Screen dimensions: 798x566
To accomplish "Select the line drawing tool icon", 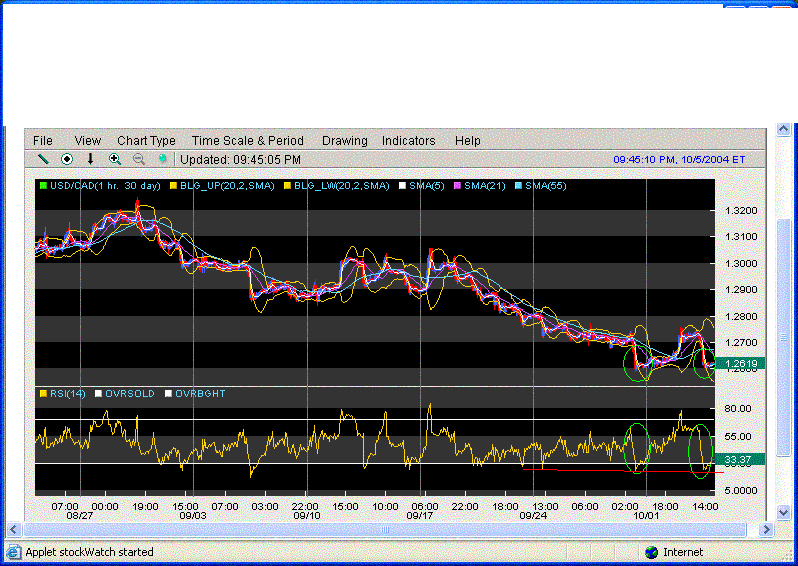I will (x=43, y=159).
